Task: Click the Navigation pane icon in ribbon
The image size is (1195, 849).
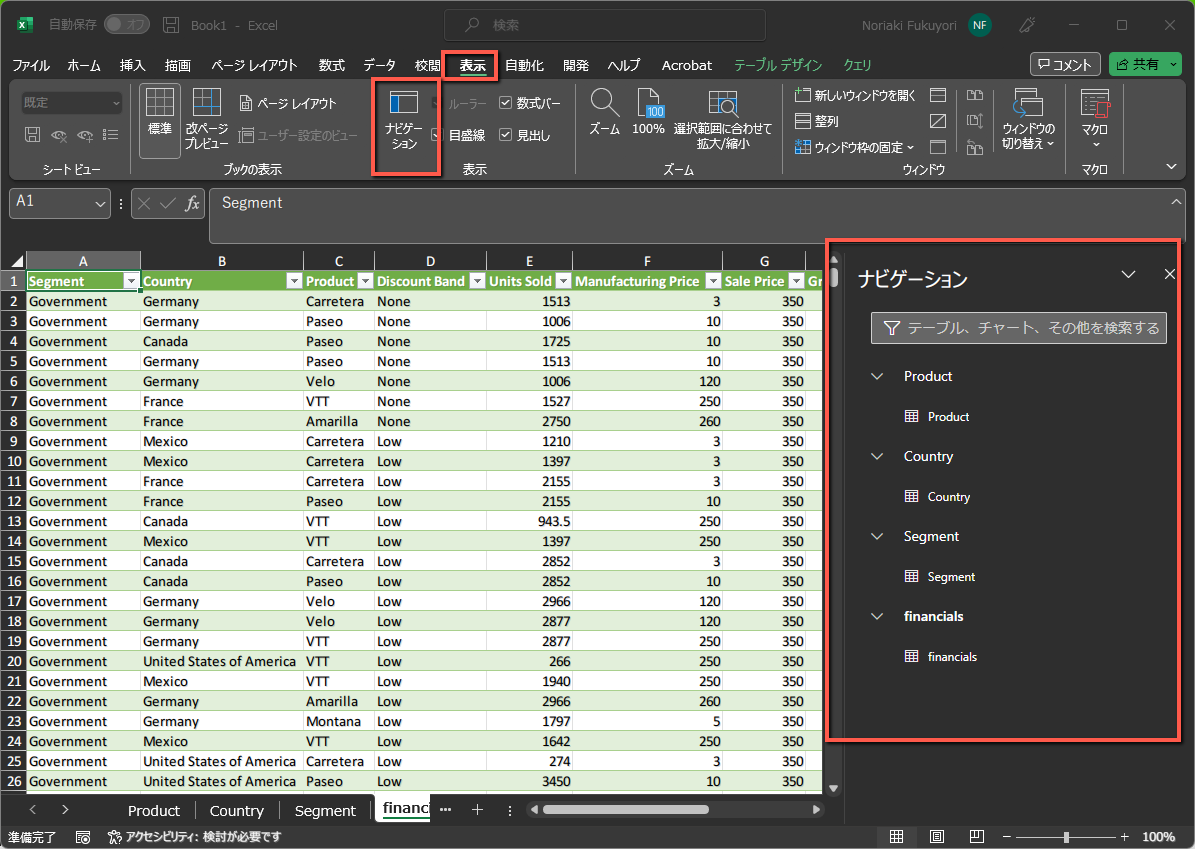Action: point(404,102)
